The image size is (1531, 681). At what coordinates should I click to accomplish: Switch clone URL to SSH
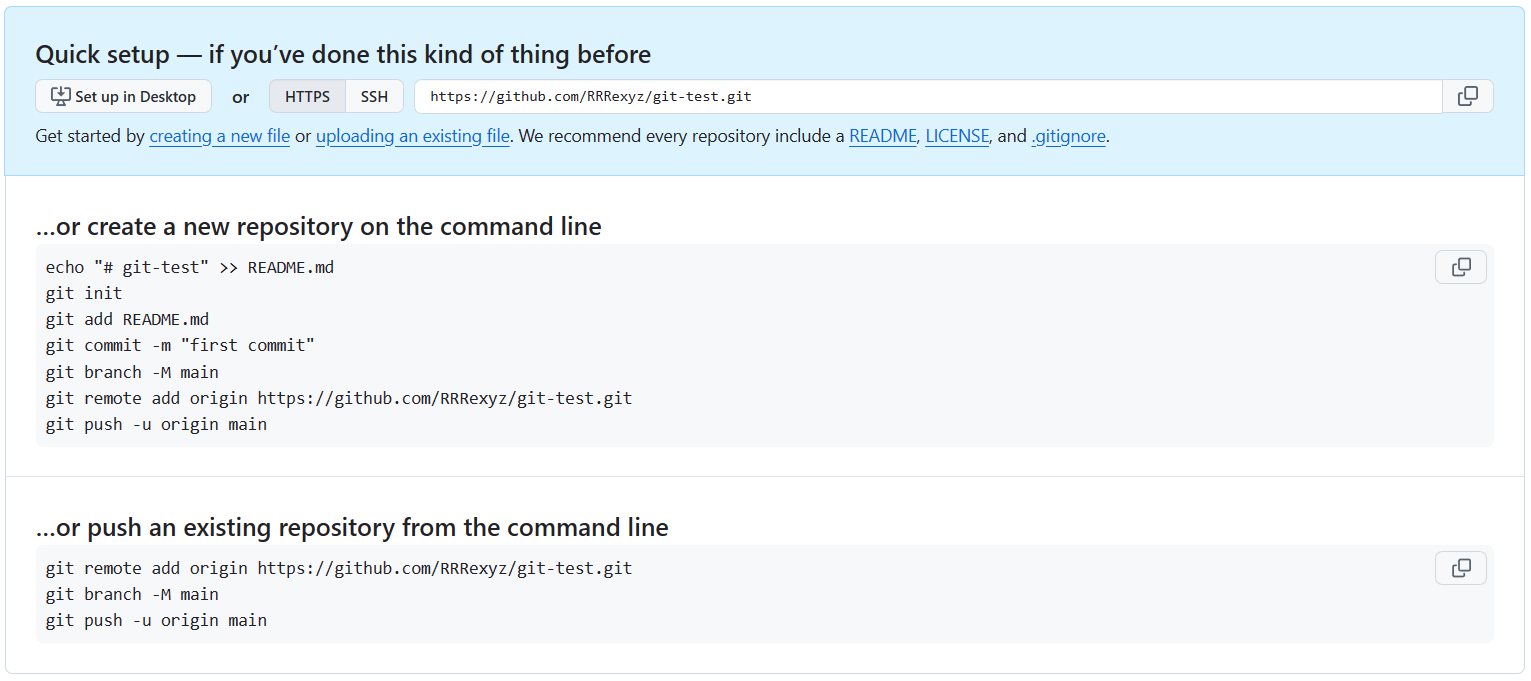374,97
